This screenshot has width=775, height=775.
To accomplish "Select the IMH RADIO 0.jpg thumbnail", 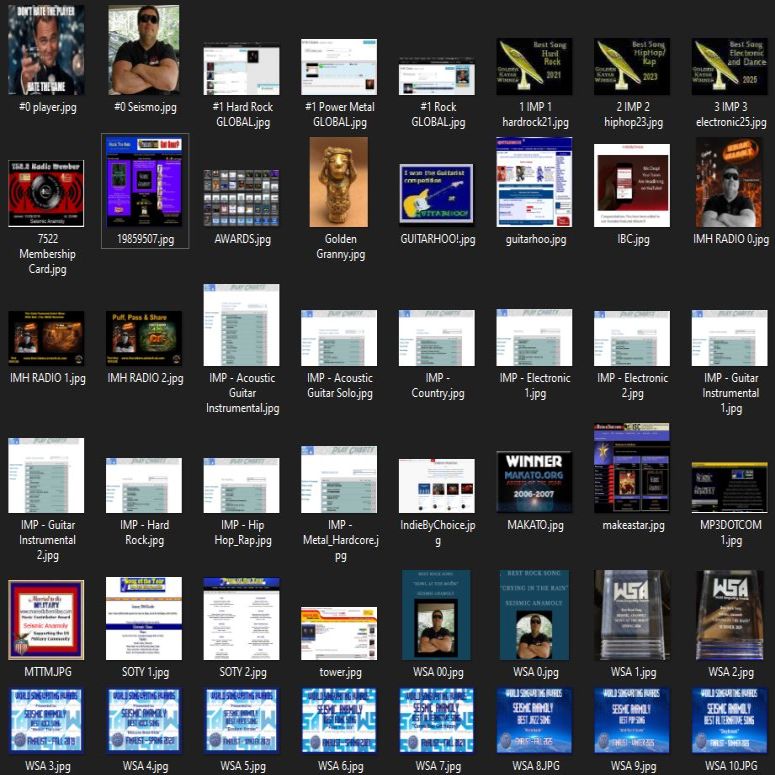I will tap(730, 182).
